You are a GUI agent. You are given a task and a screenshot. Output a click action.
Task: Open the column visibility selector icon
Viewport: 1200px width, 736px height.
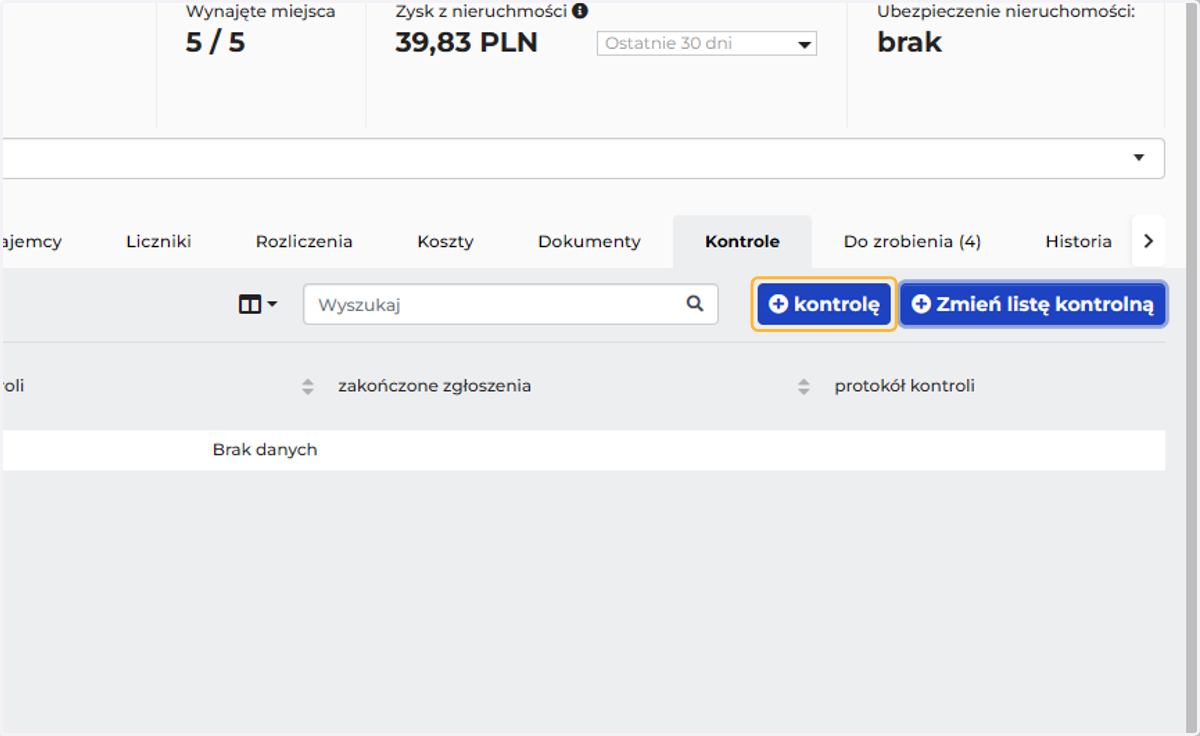pyautogui.click(x=257, y=305)
